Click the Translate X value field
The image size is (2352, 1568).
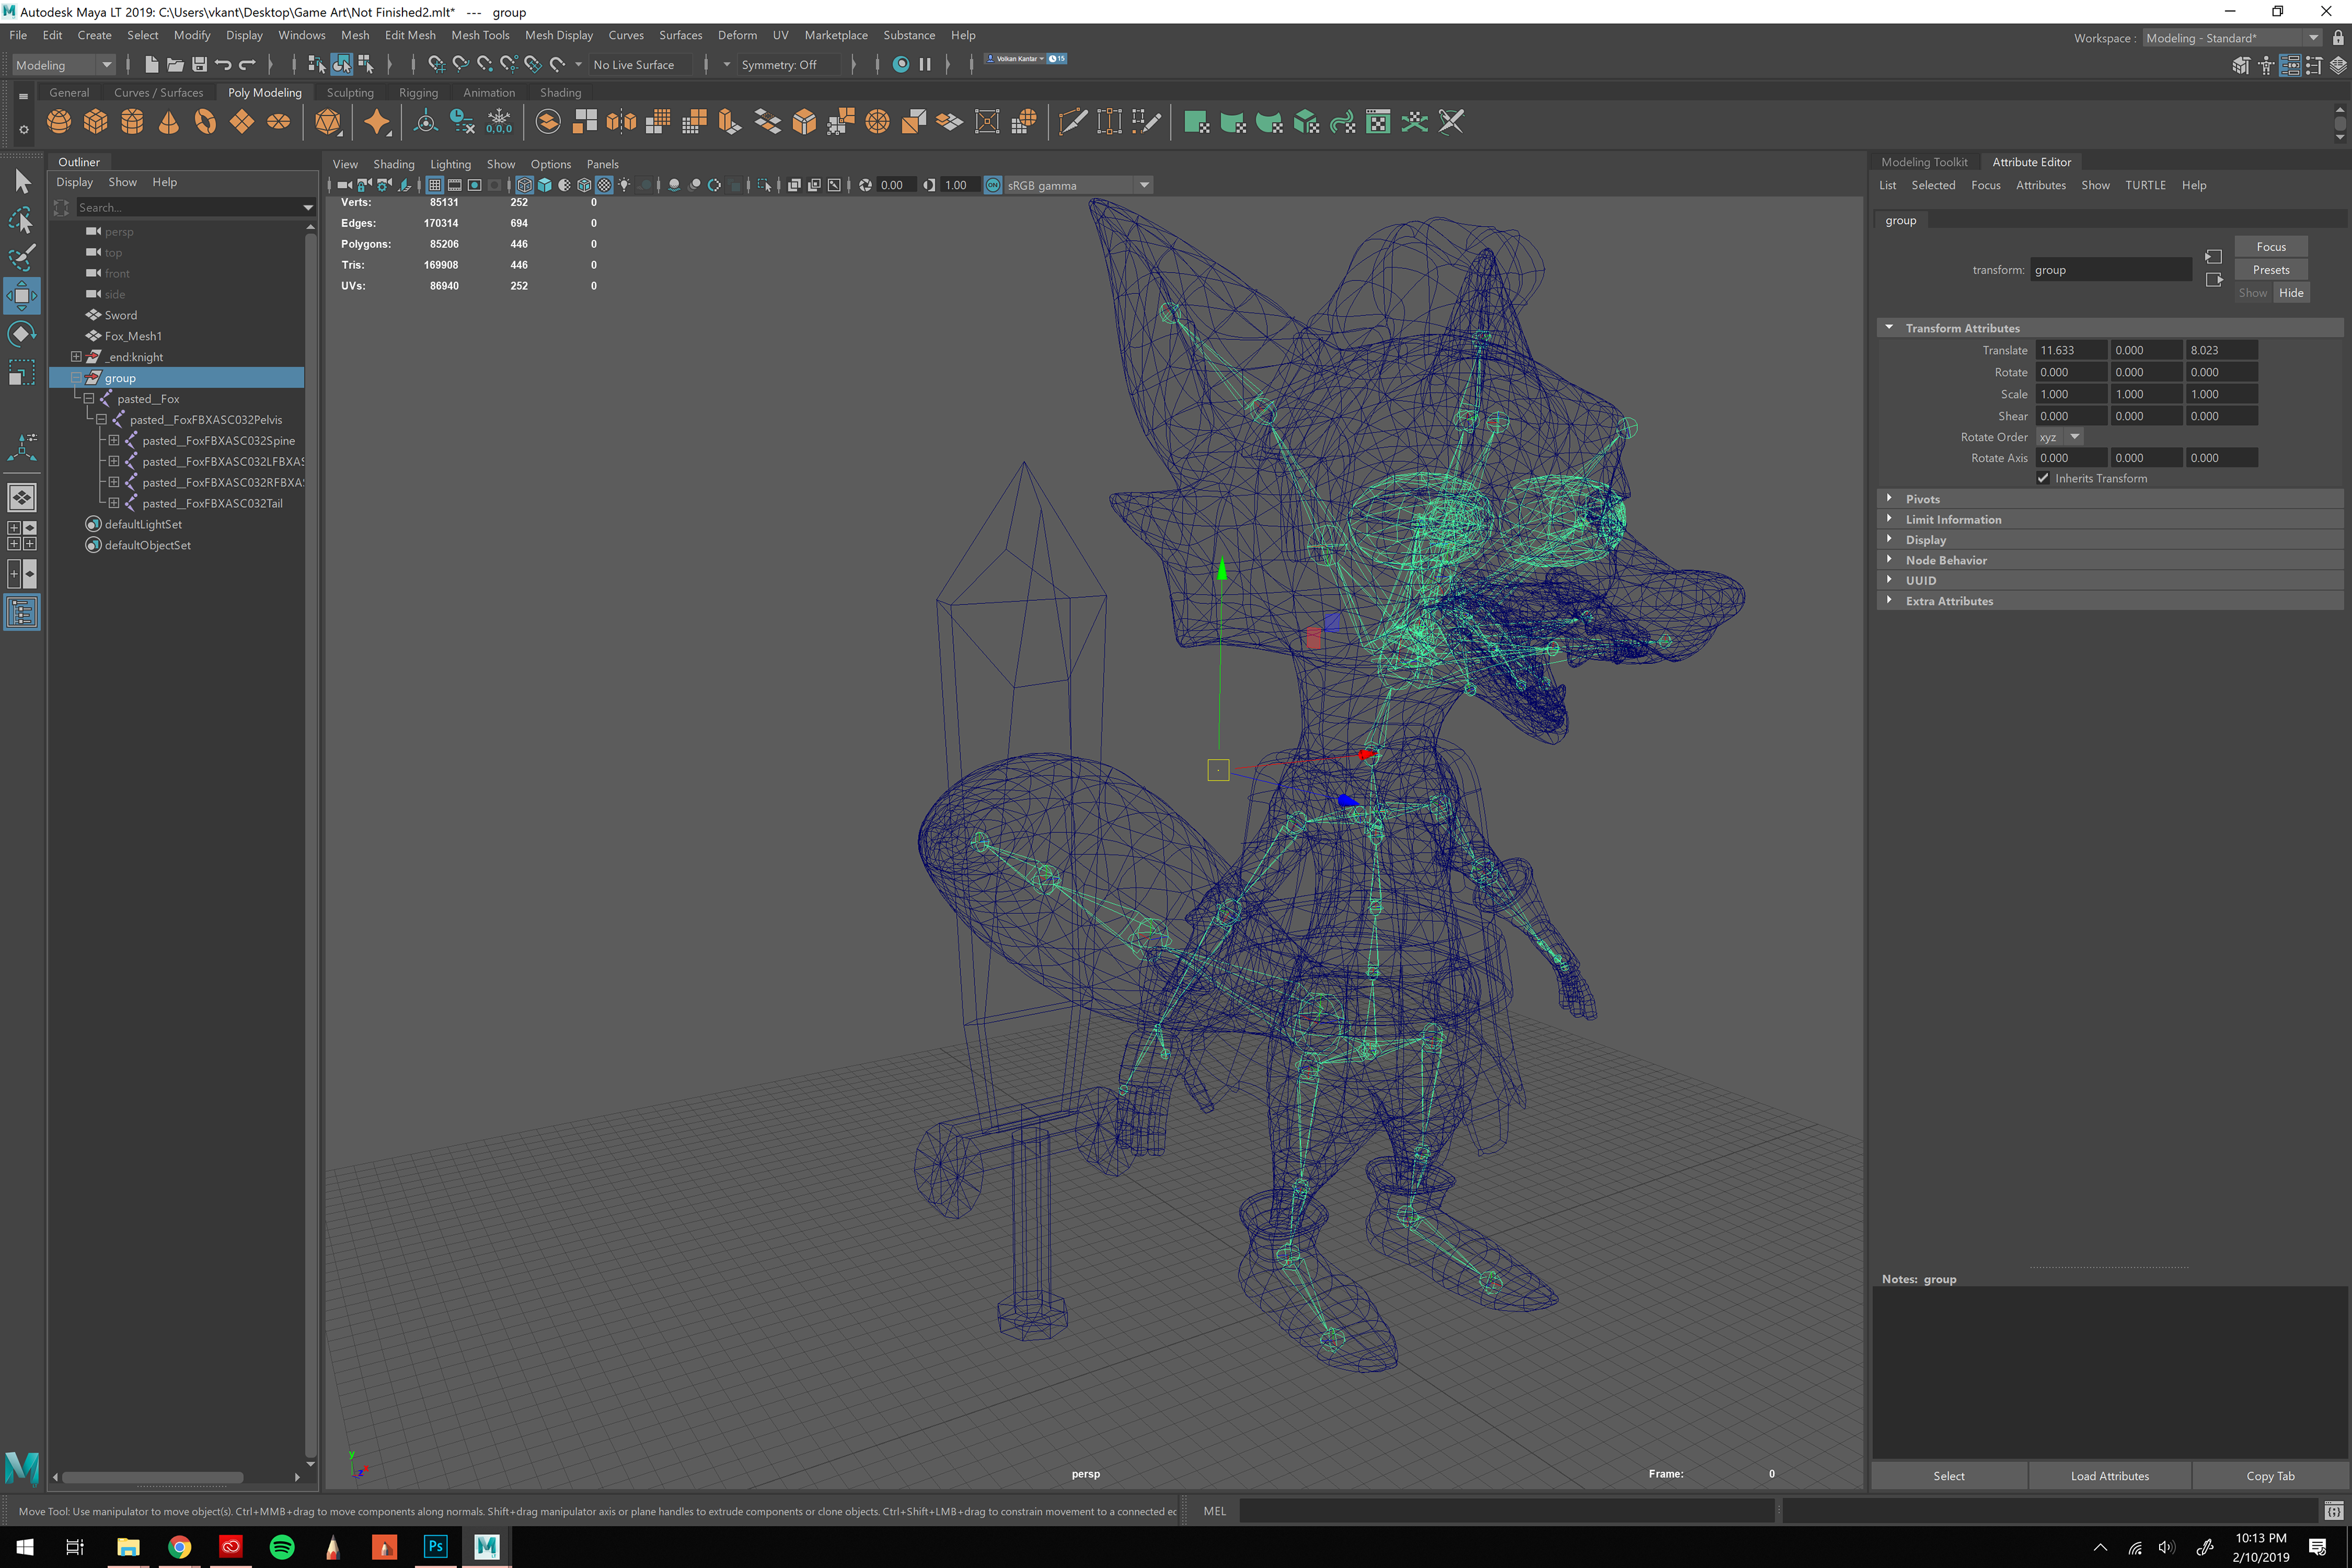(2070, 350)
